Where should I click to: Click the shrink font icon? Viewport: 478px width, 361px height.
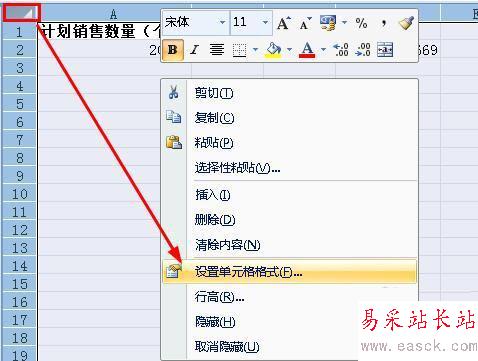305,23
